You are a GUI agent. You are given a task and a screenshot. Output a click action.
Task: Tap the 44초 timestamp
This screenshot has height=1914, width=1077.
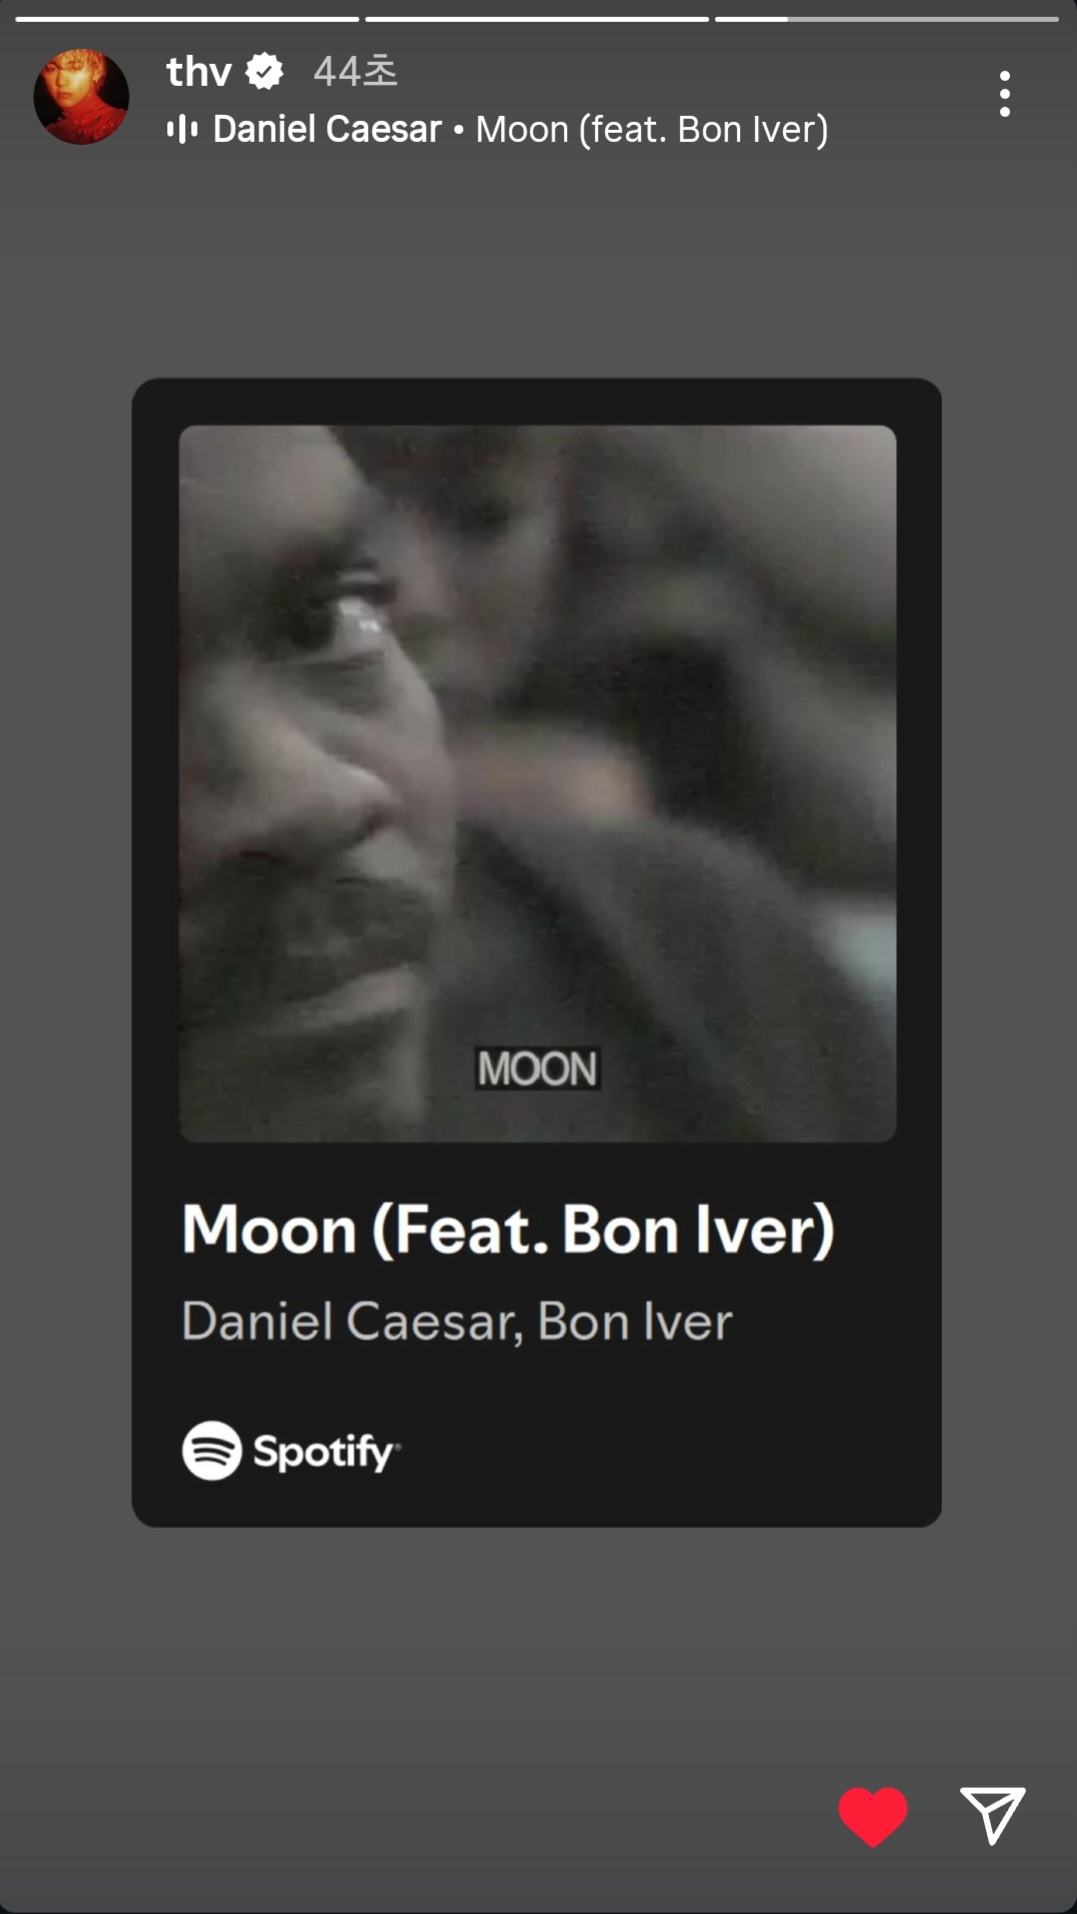(x=355, y=71)
